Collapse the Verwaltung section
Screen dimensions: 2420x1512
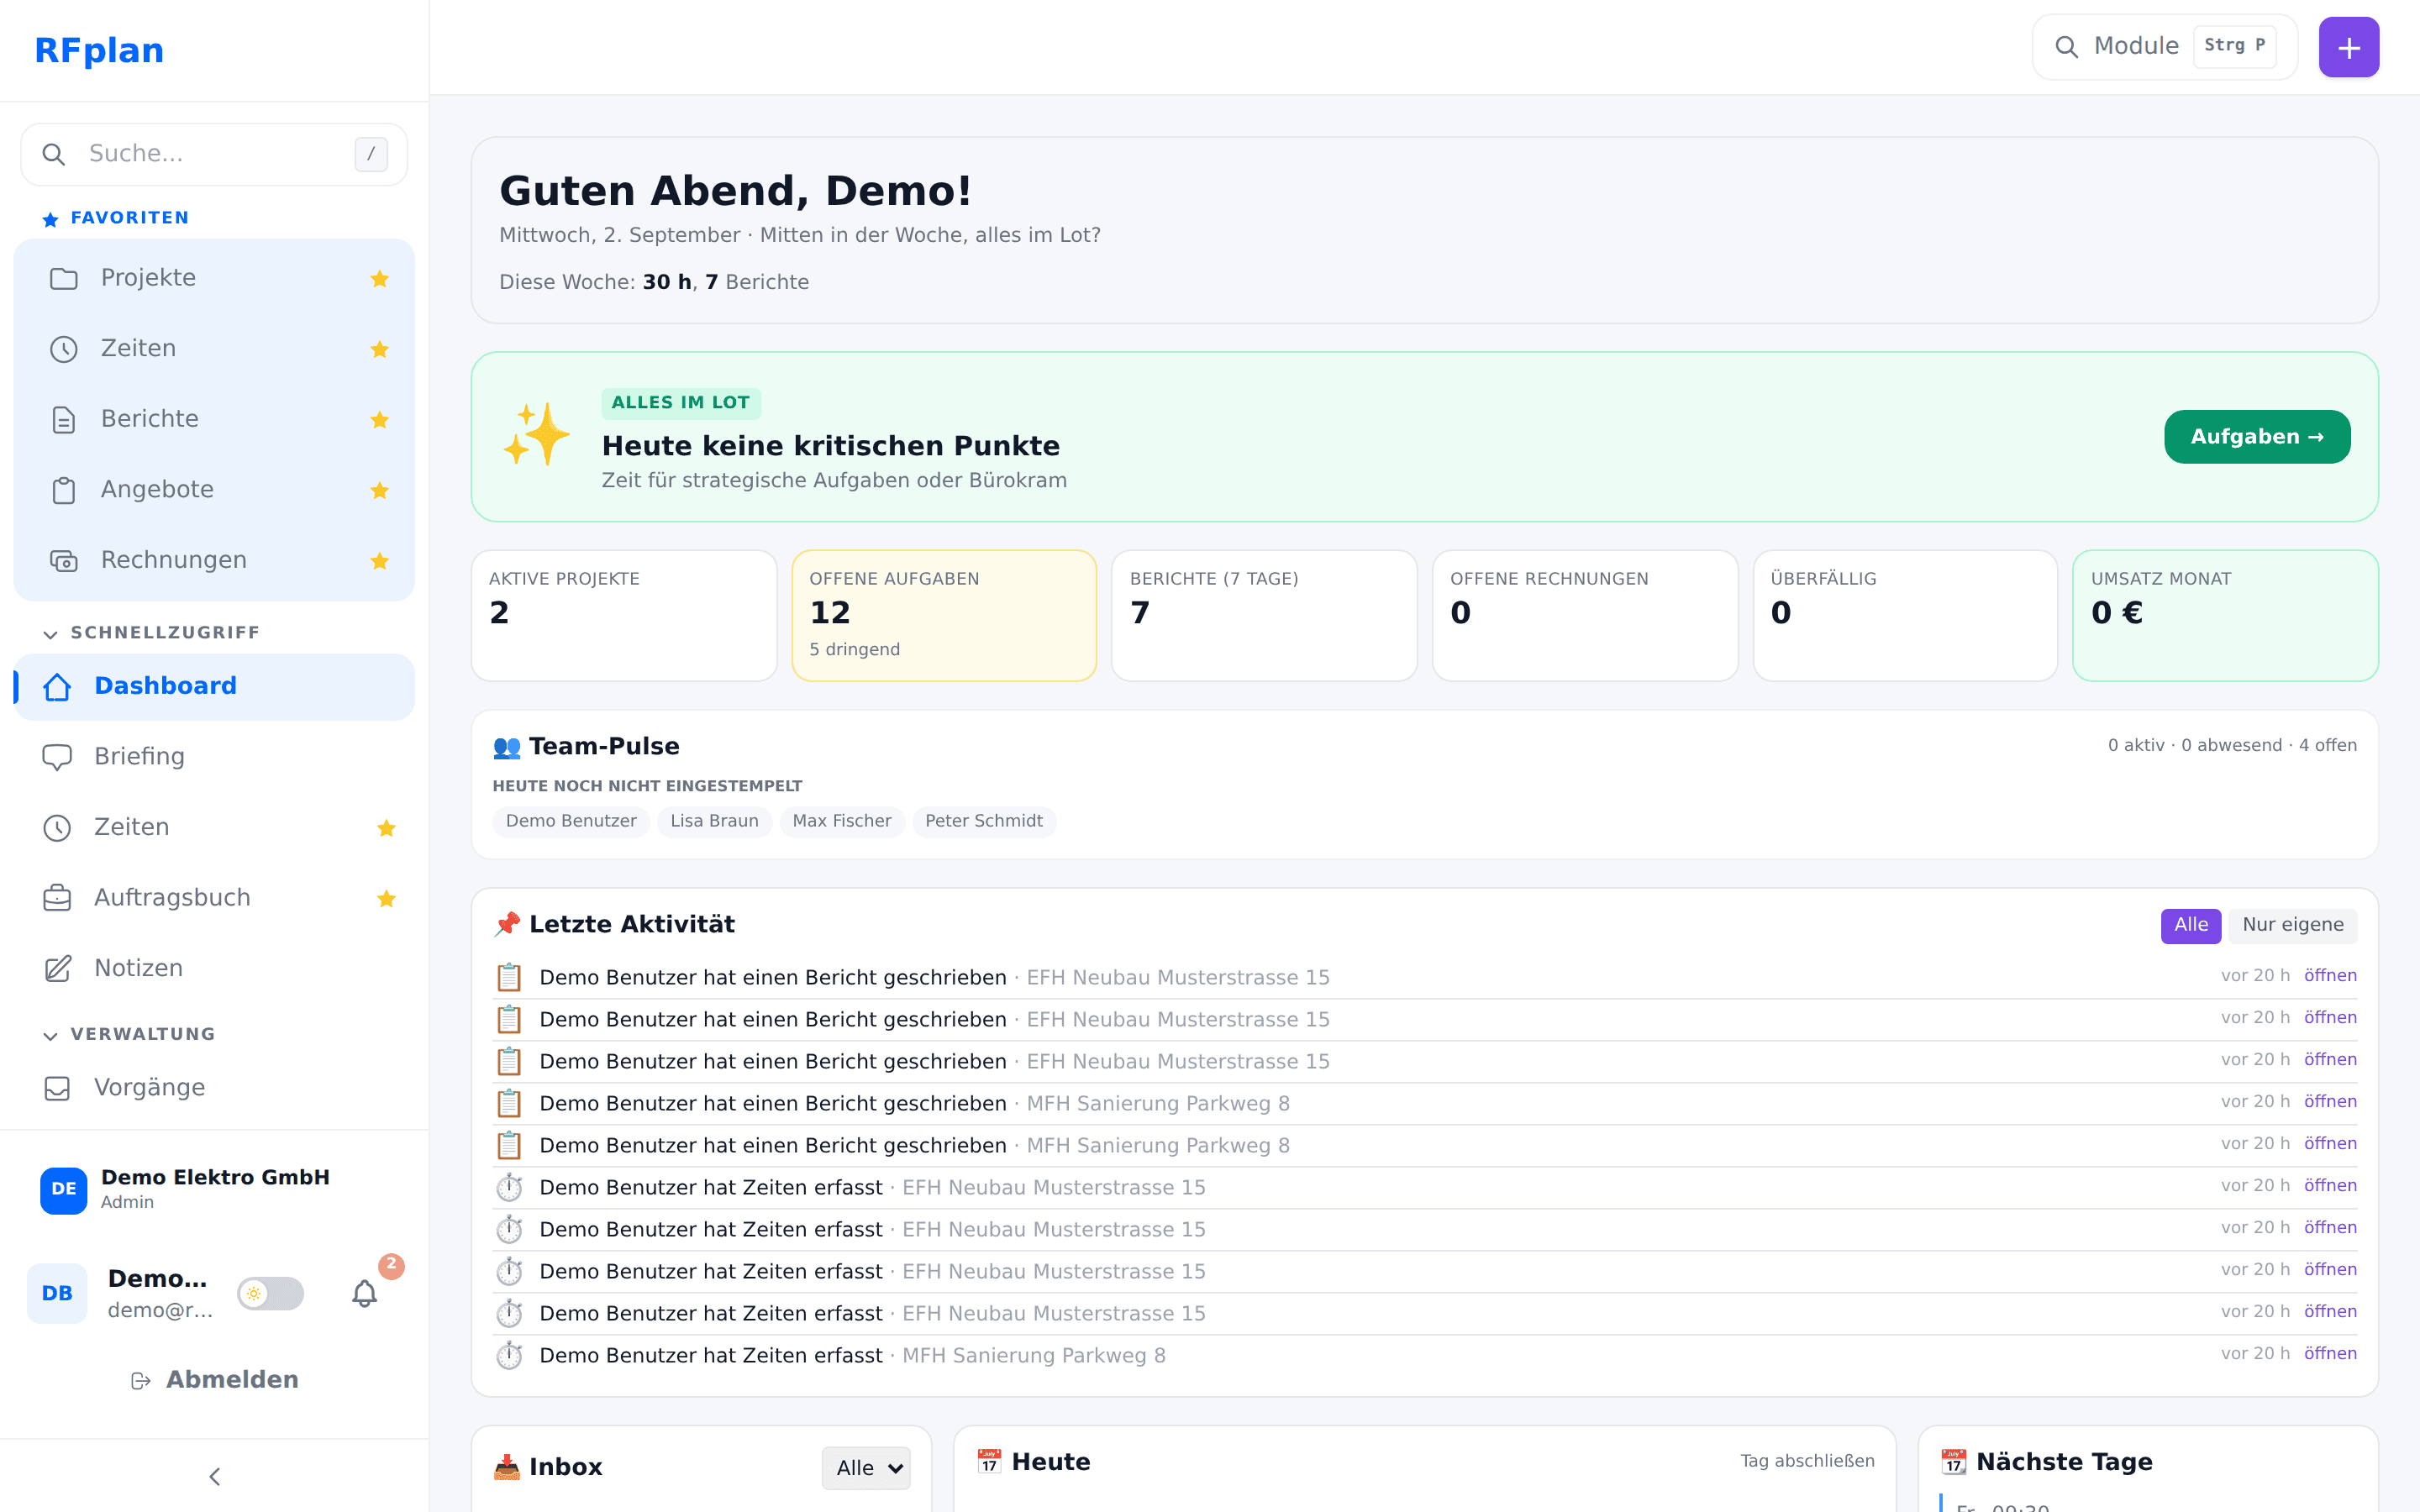pos(130,1035)
